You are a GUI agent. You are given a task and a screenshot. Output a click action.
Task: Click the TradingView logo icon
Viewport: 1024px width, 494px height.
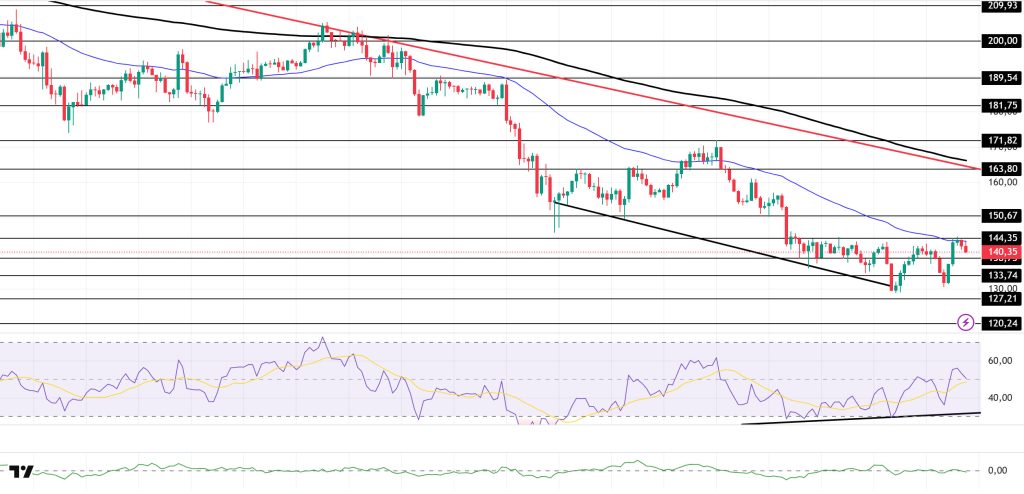pos(22,472)
